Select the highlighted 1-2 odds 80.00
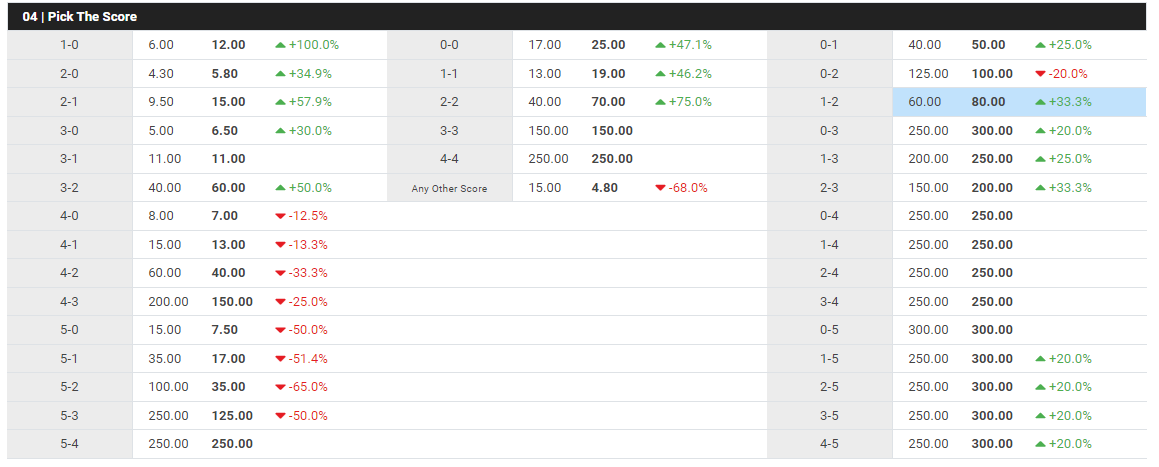 point(988,102)
